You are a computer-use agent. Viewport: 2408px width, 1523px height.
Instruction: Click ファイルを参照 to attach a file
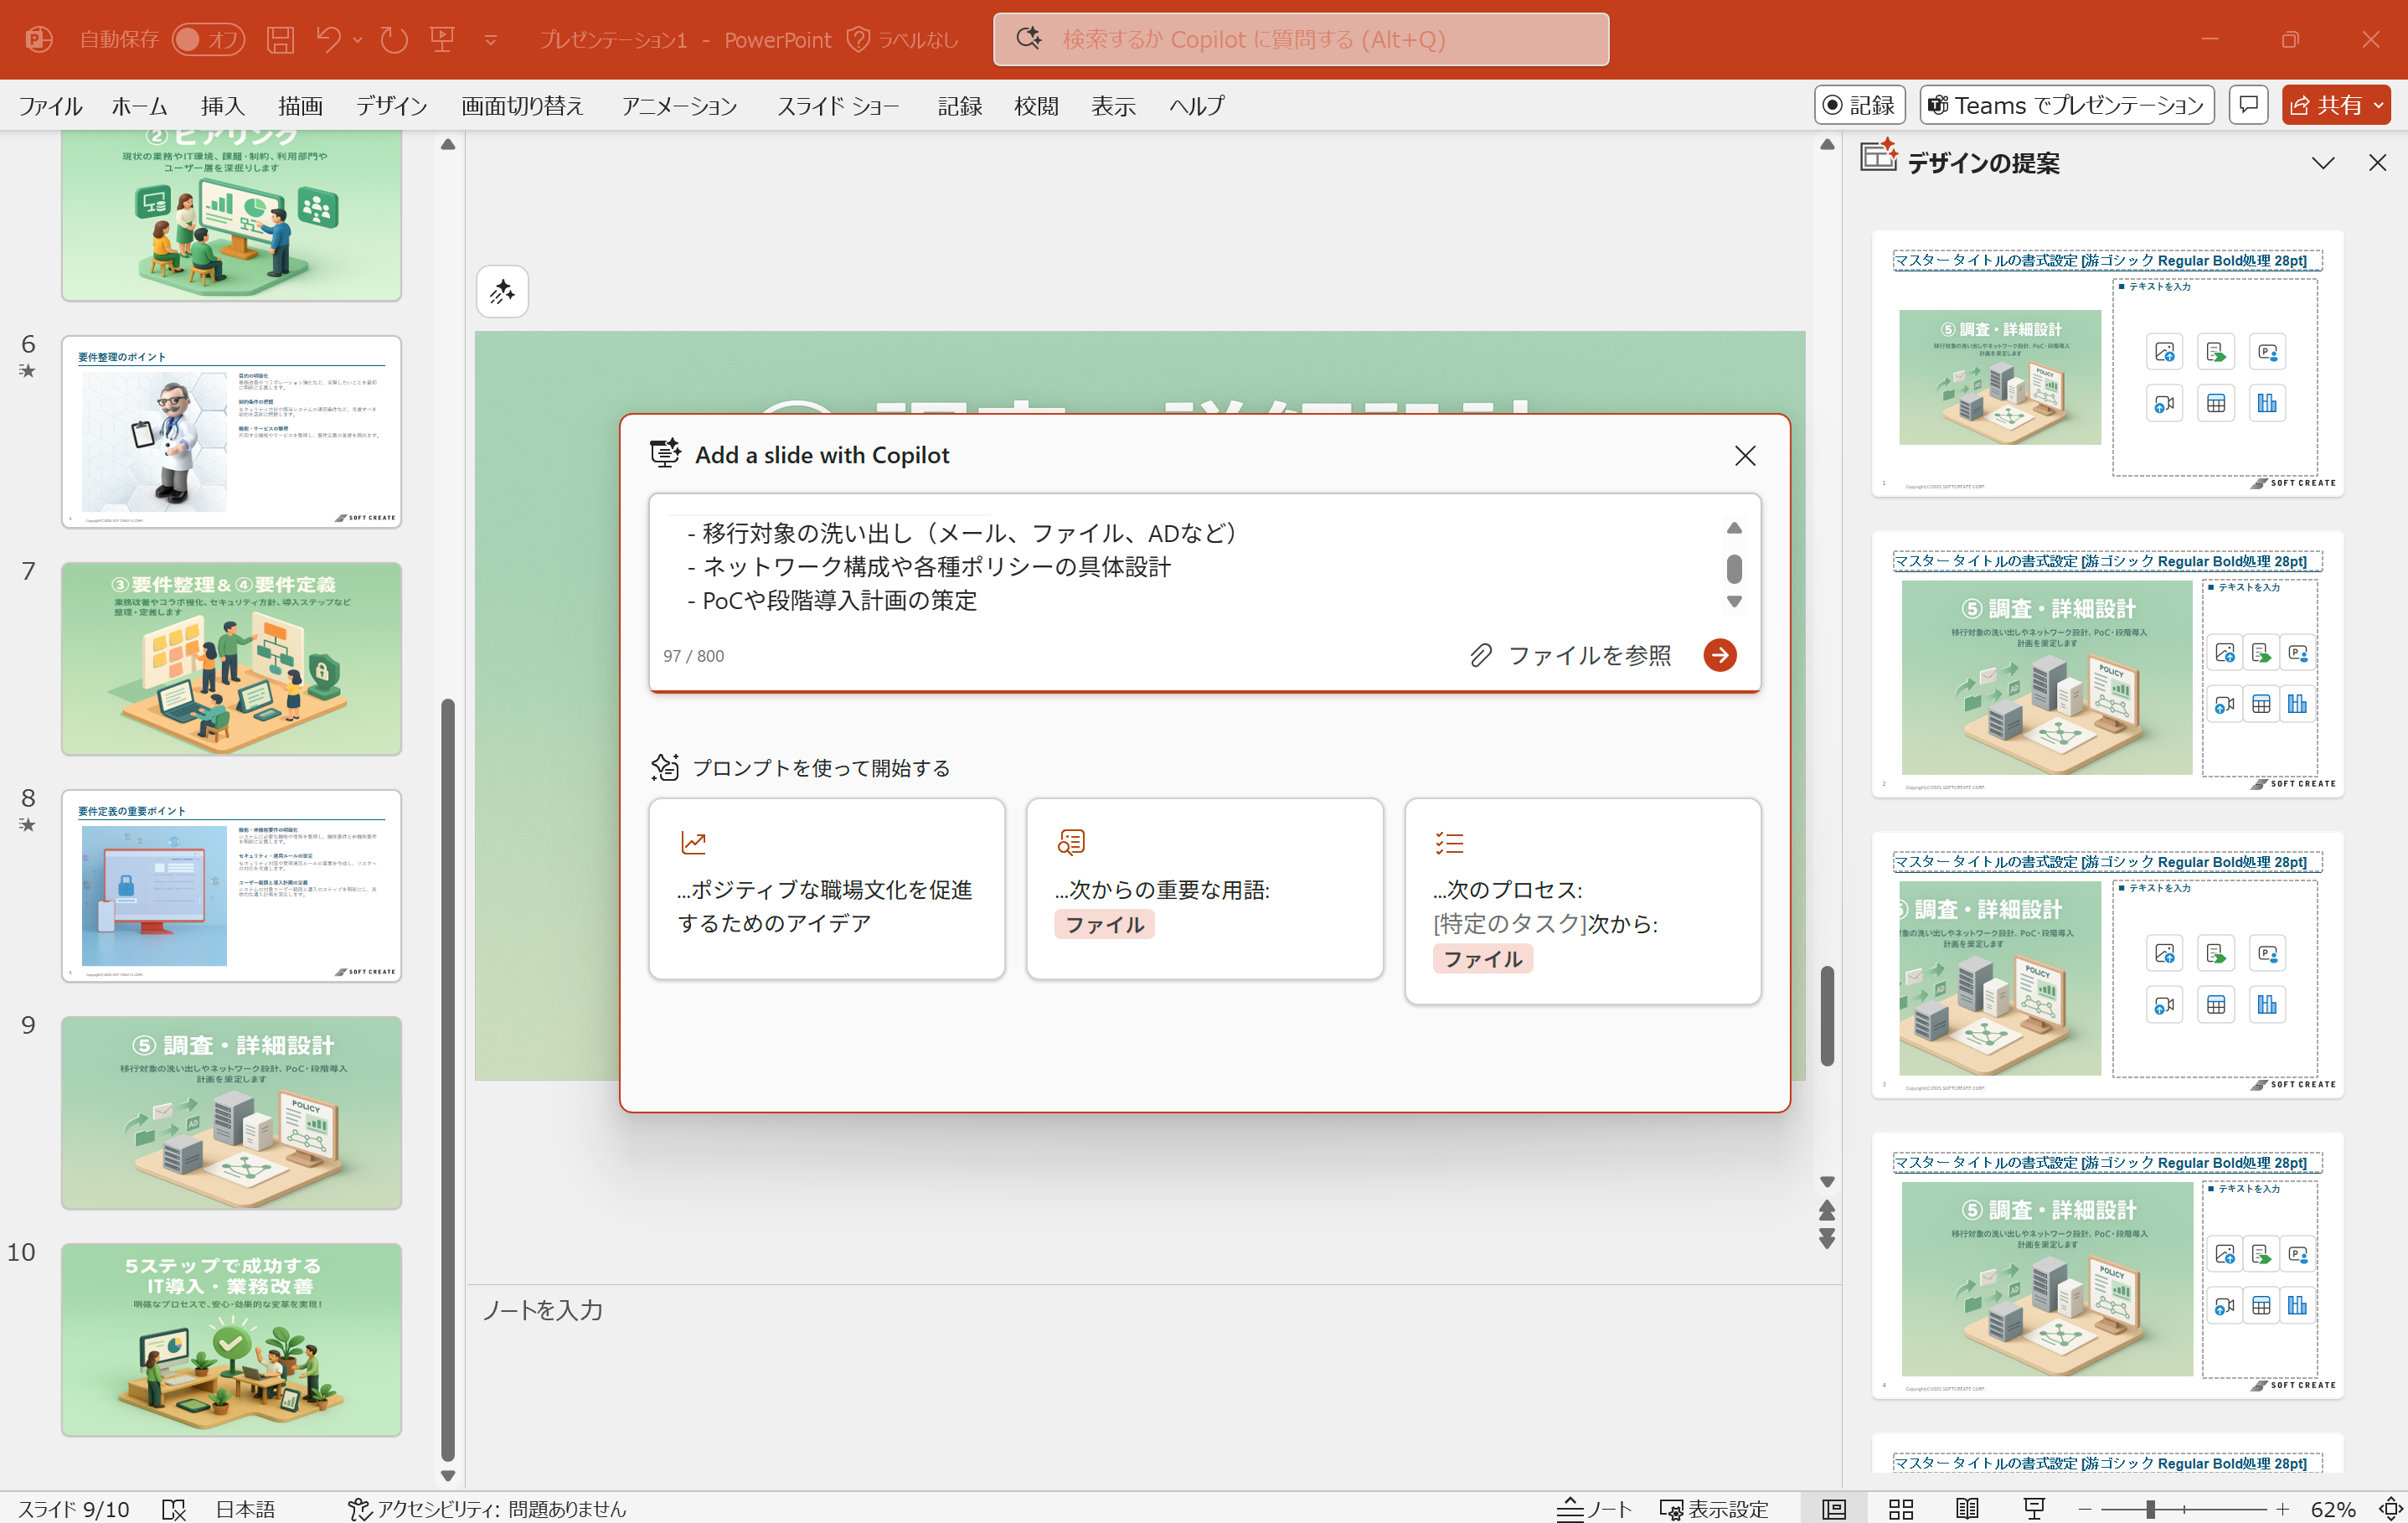coord(1590,656)
